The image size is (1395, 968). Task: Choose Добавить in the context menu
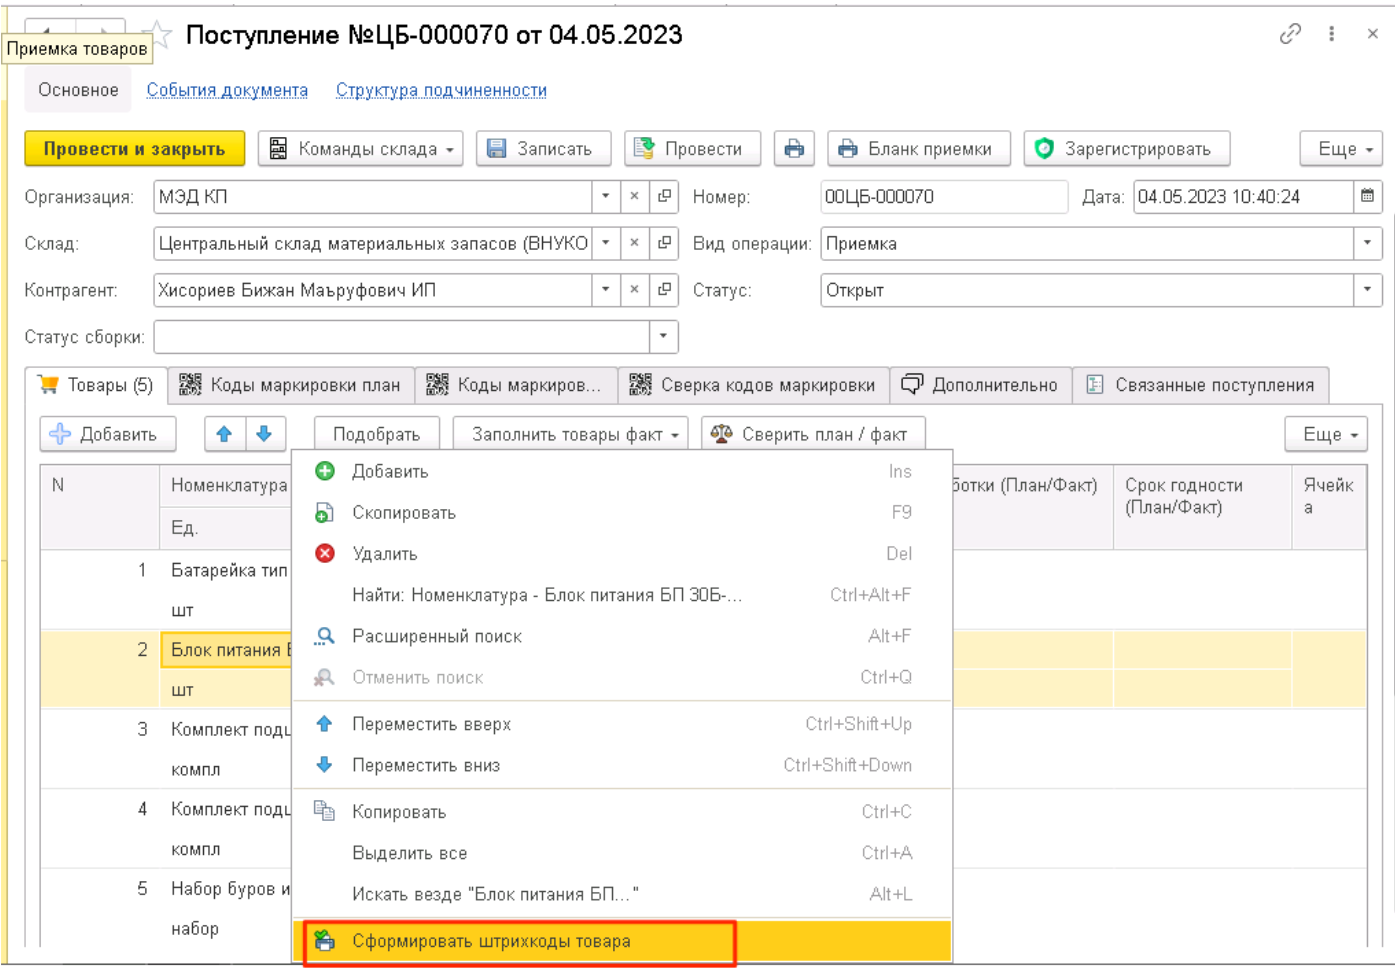point(621,471)
